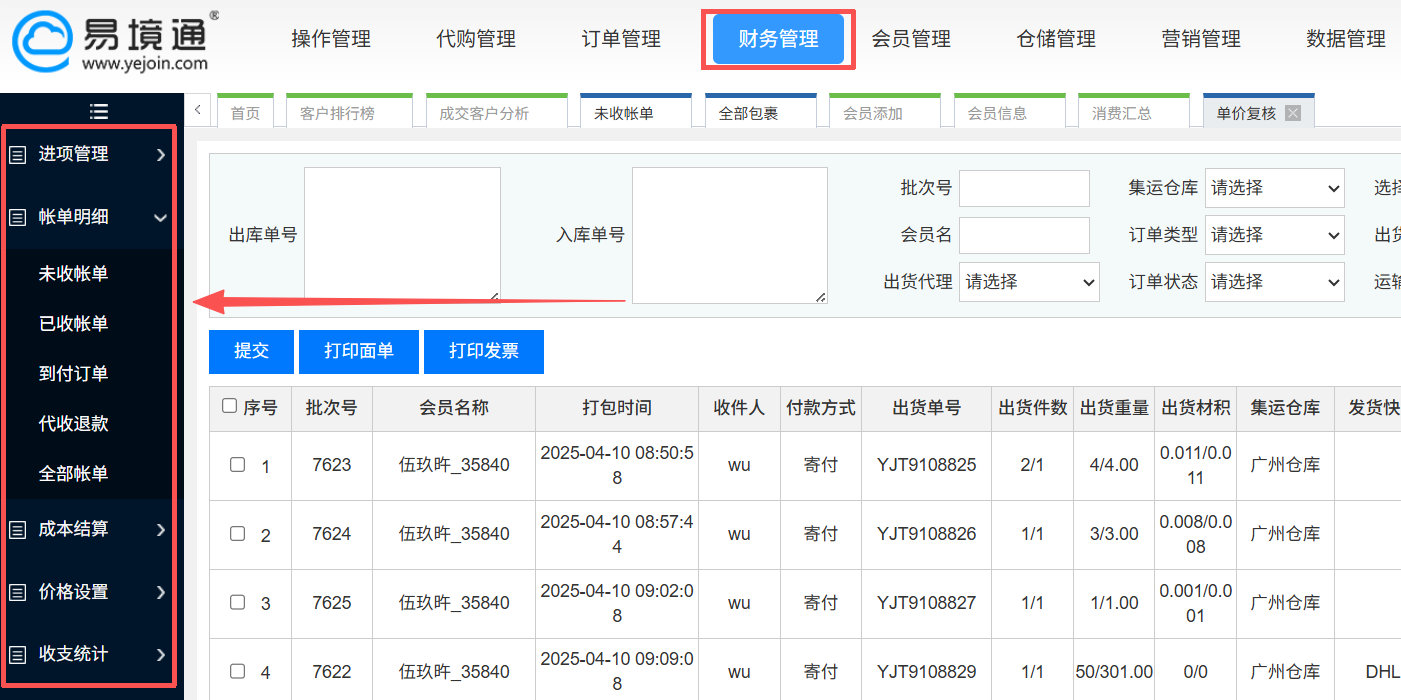The width and height of the screenshot is (1401, 700).
Task: Open the 出货代理 dropdown
Action: pos(1029,282)
